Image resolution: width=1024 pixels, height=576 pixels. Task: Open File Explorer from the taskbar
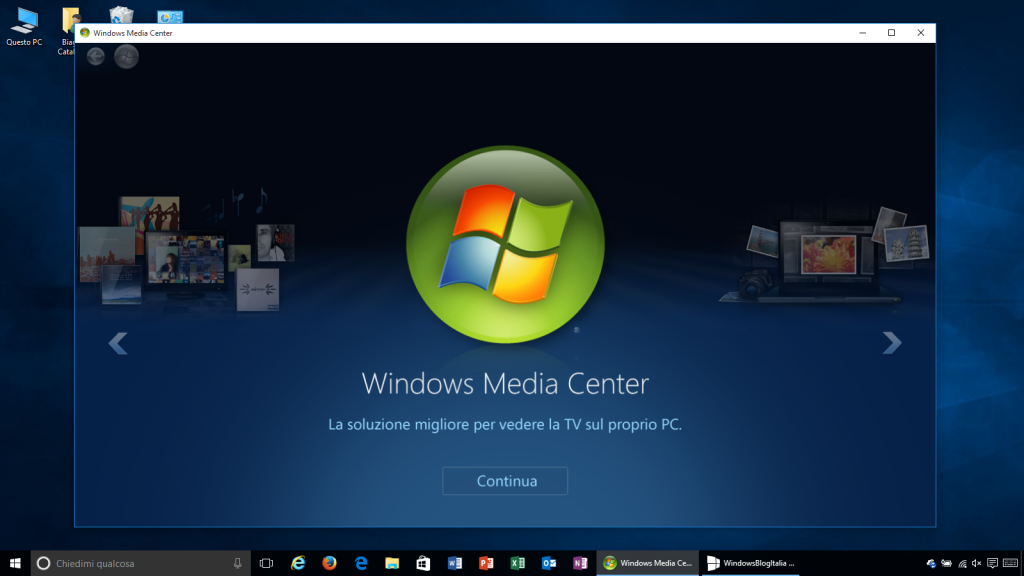click(392, 563)
